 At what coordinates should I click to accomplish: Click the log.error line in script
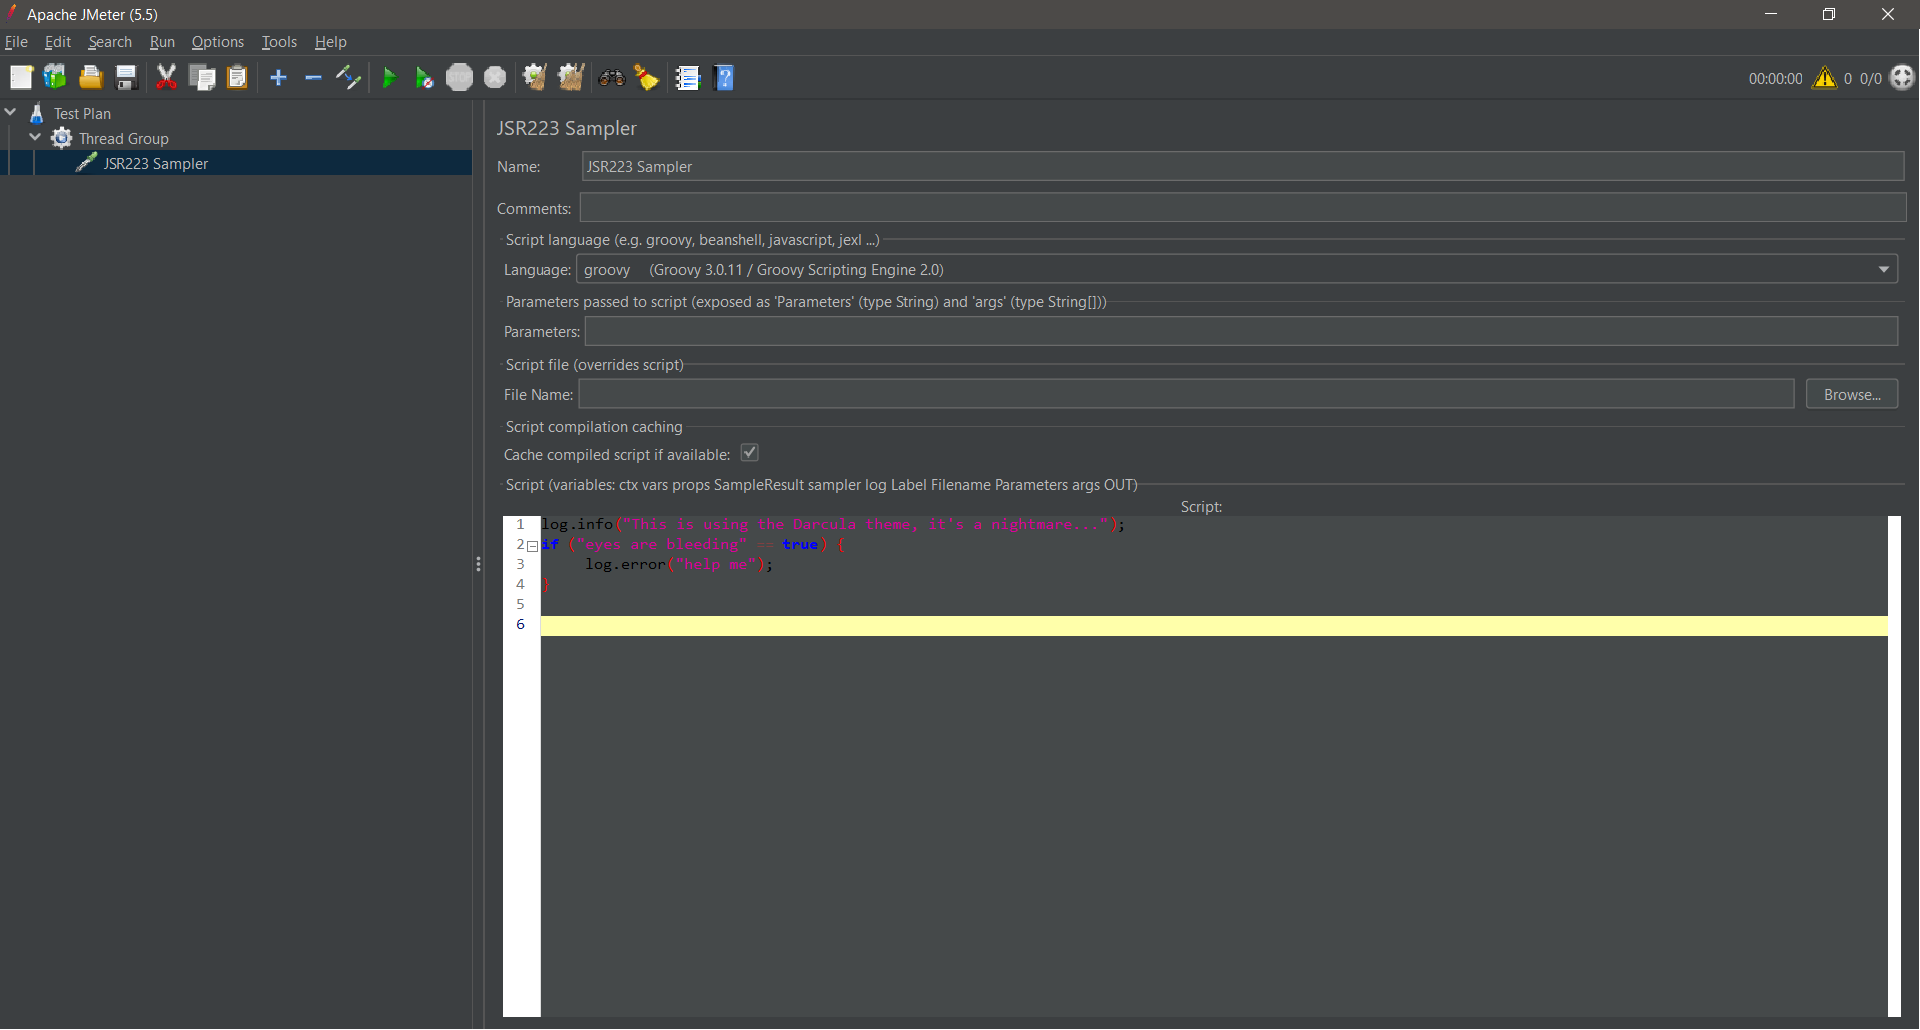(679, 564)
